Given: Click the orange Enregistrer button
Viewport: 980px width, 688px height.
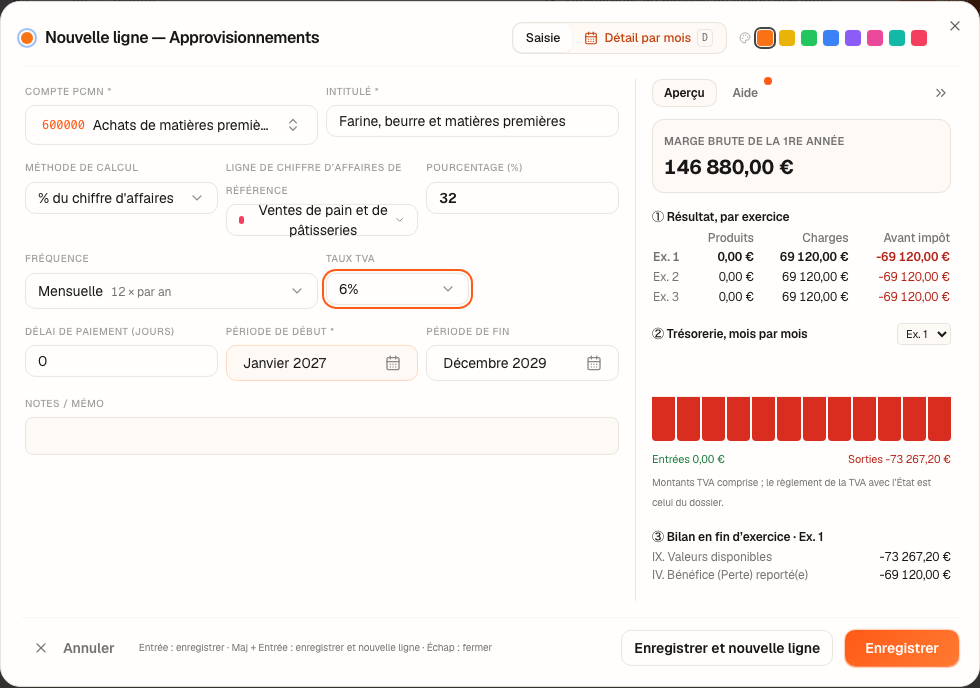Looking at the screenshot, I should (902, 648).
